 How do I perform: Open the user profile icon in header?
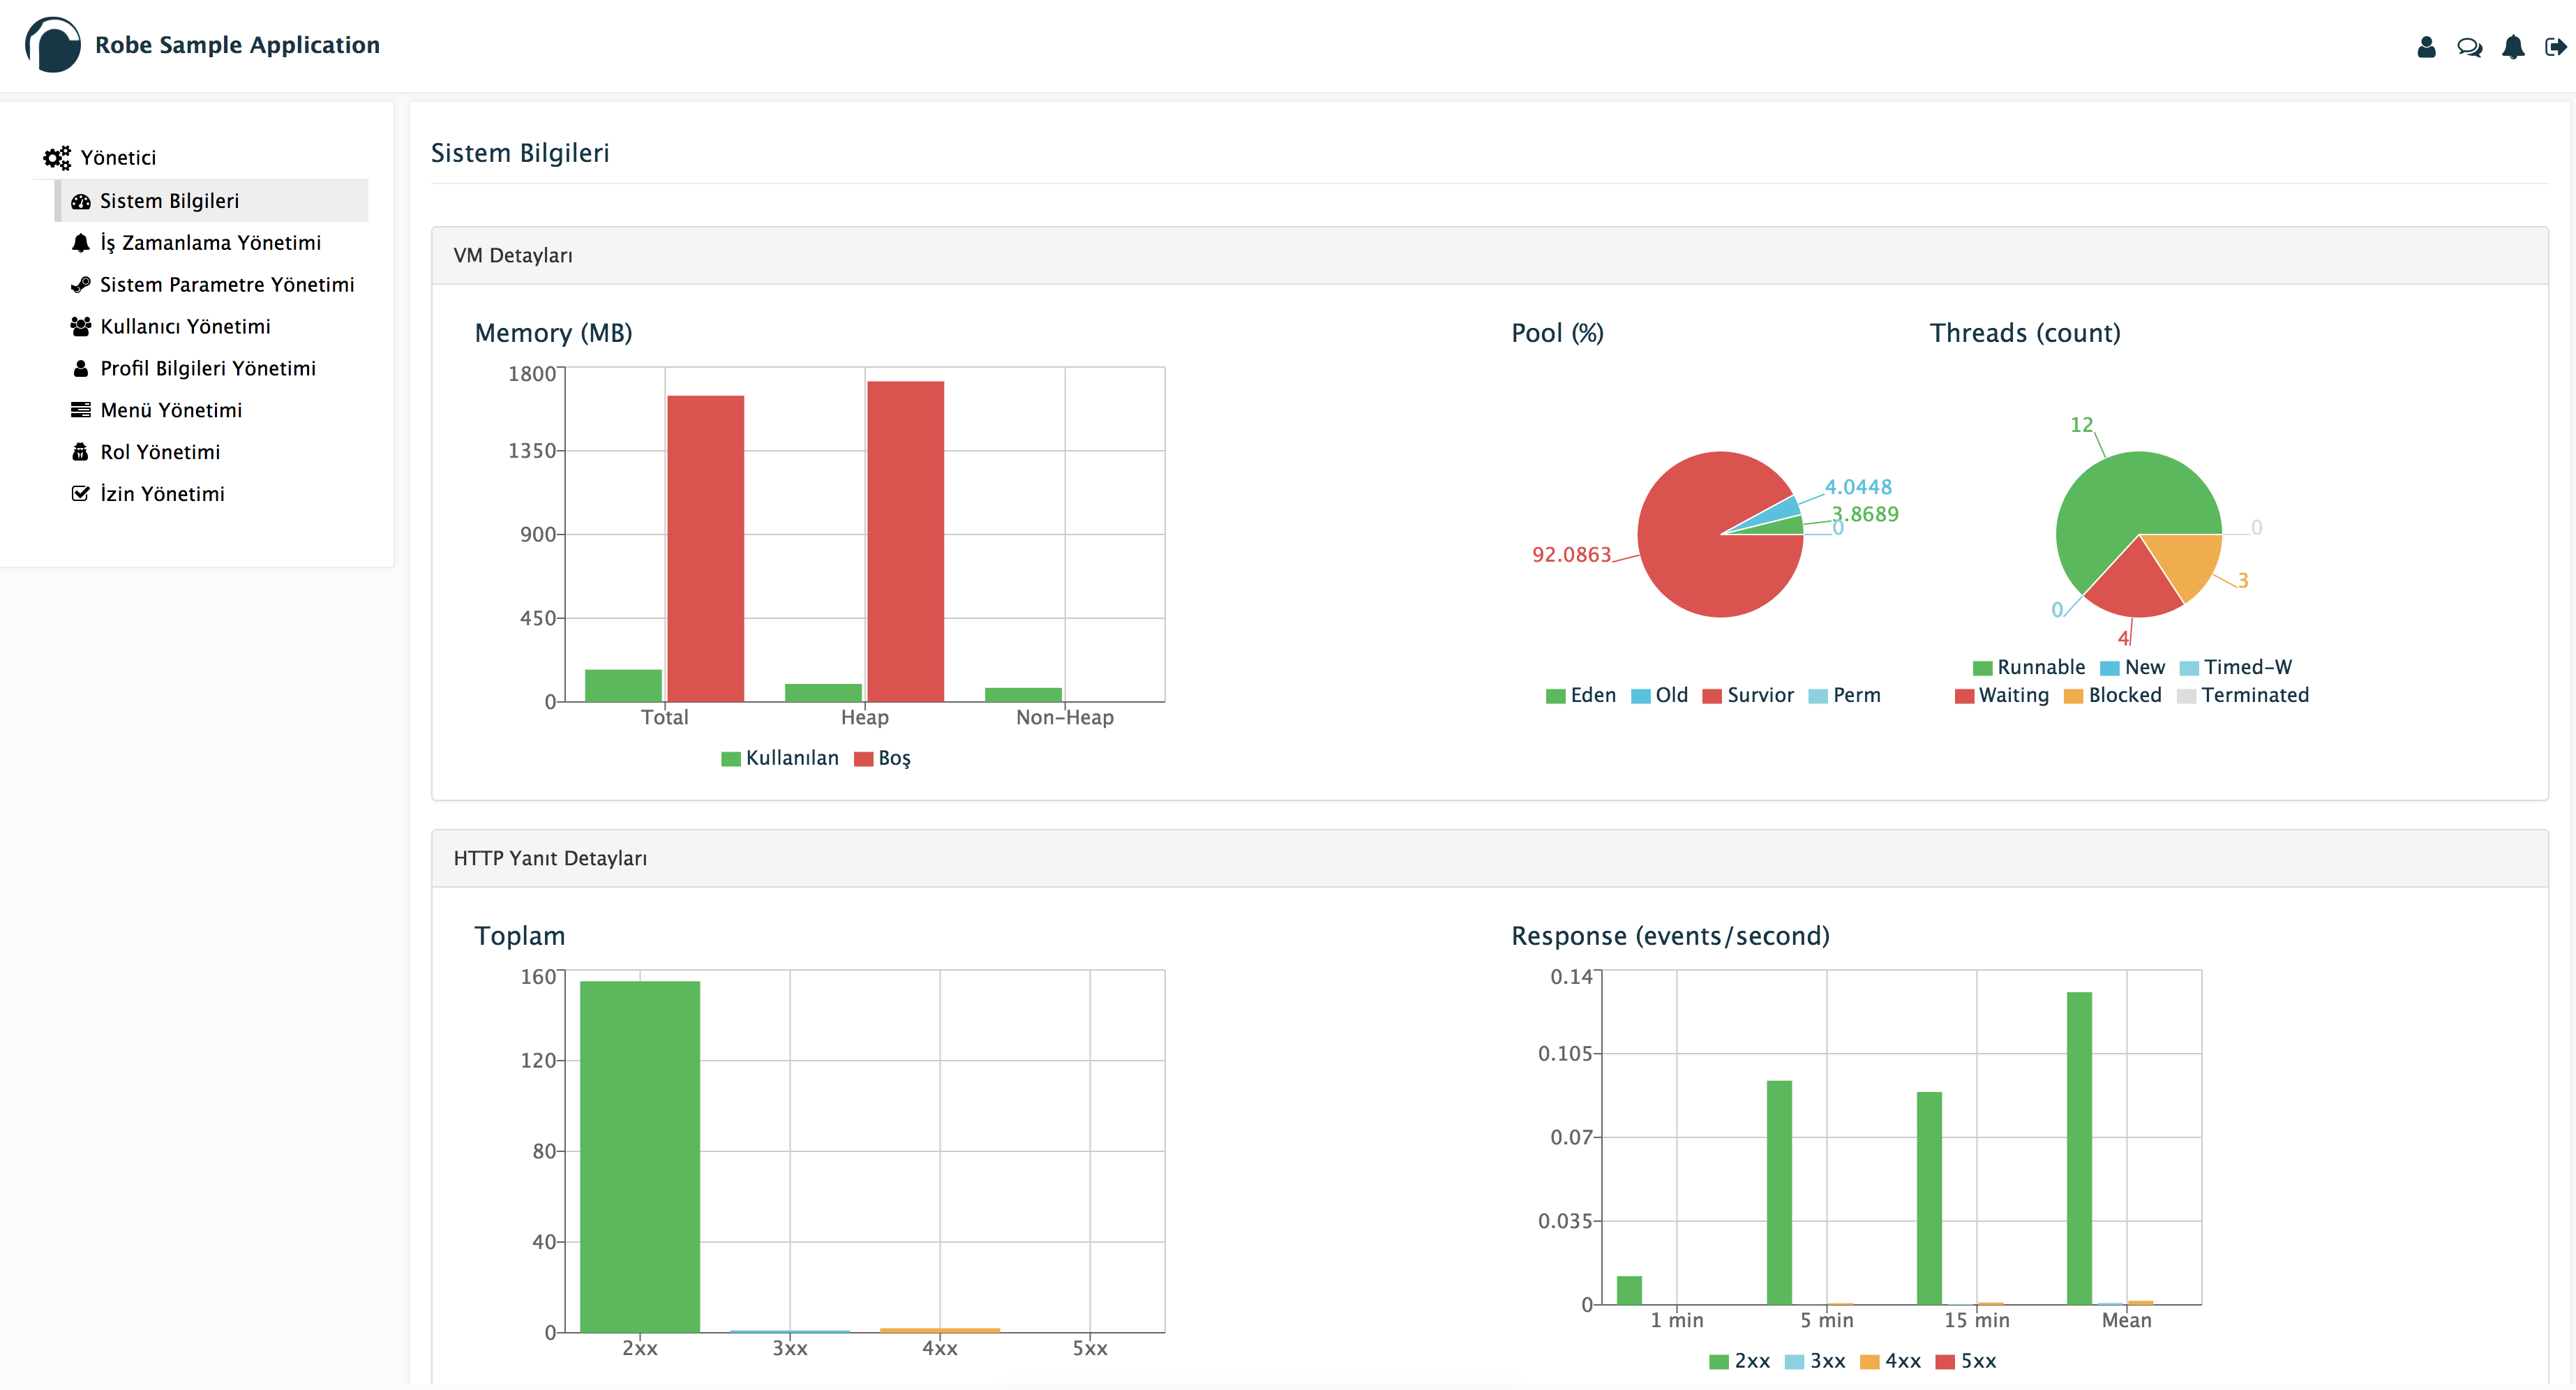click(x=2426, y=47)
